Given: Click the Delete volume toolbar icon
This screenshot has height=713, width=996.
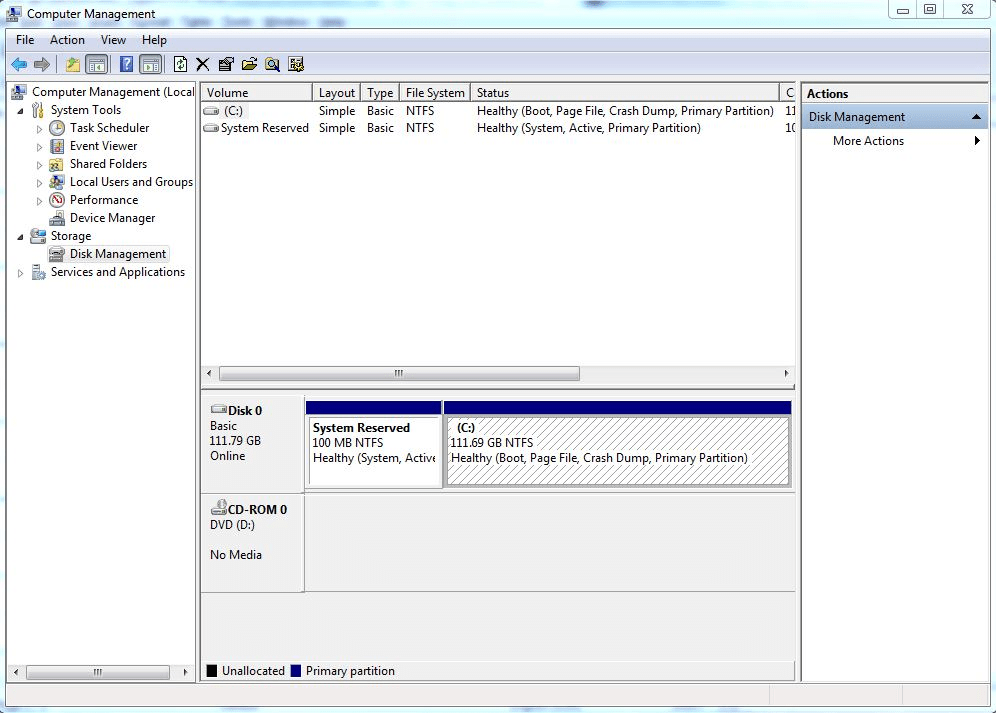Looking at the screenshot, I should (203, 63).
